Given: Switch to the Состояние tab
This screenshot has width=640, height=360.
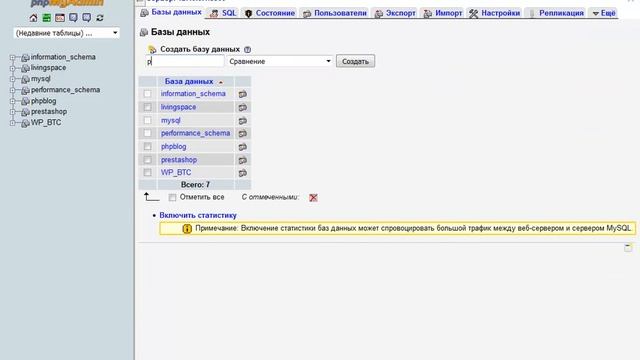Looking at the screenshot, I should click(270, 13).
